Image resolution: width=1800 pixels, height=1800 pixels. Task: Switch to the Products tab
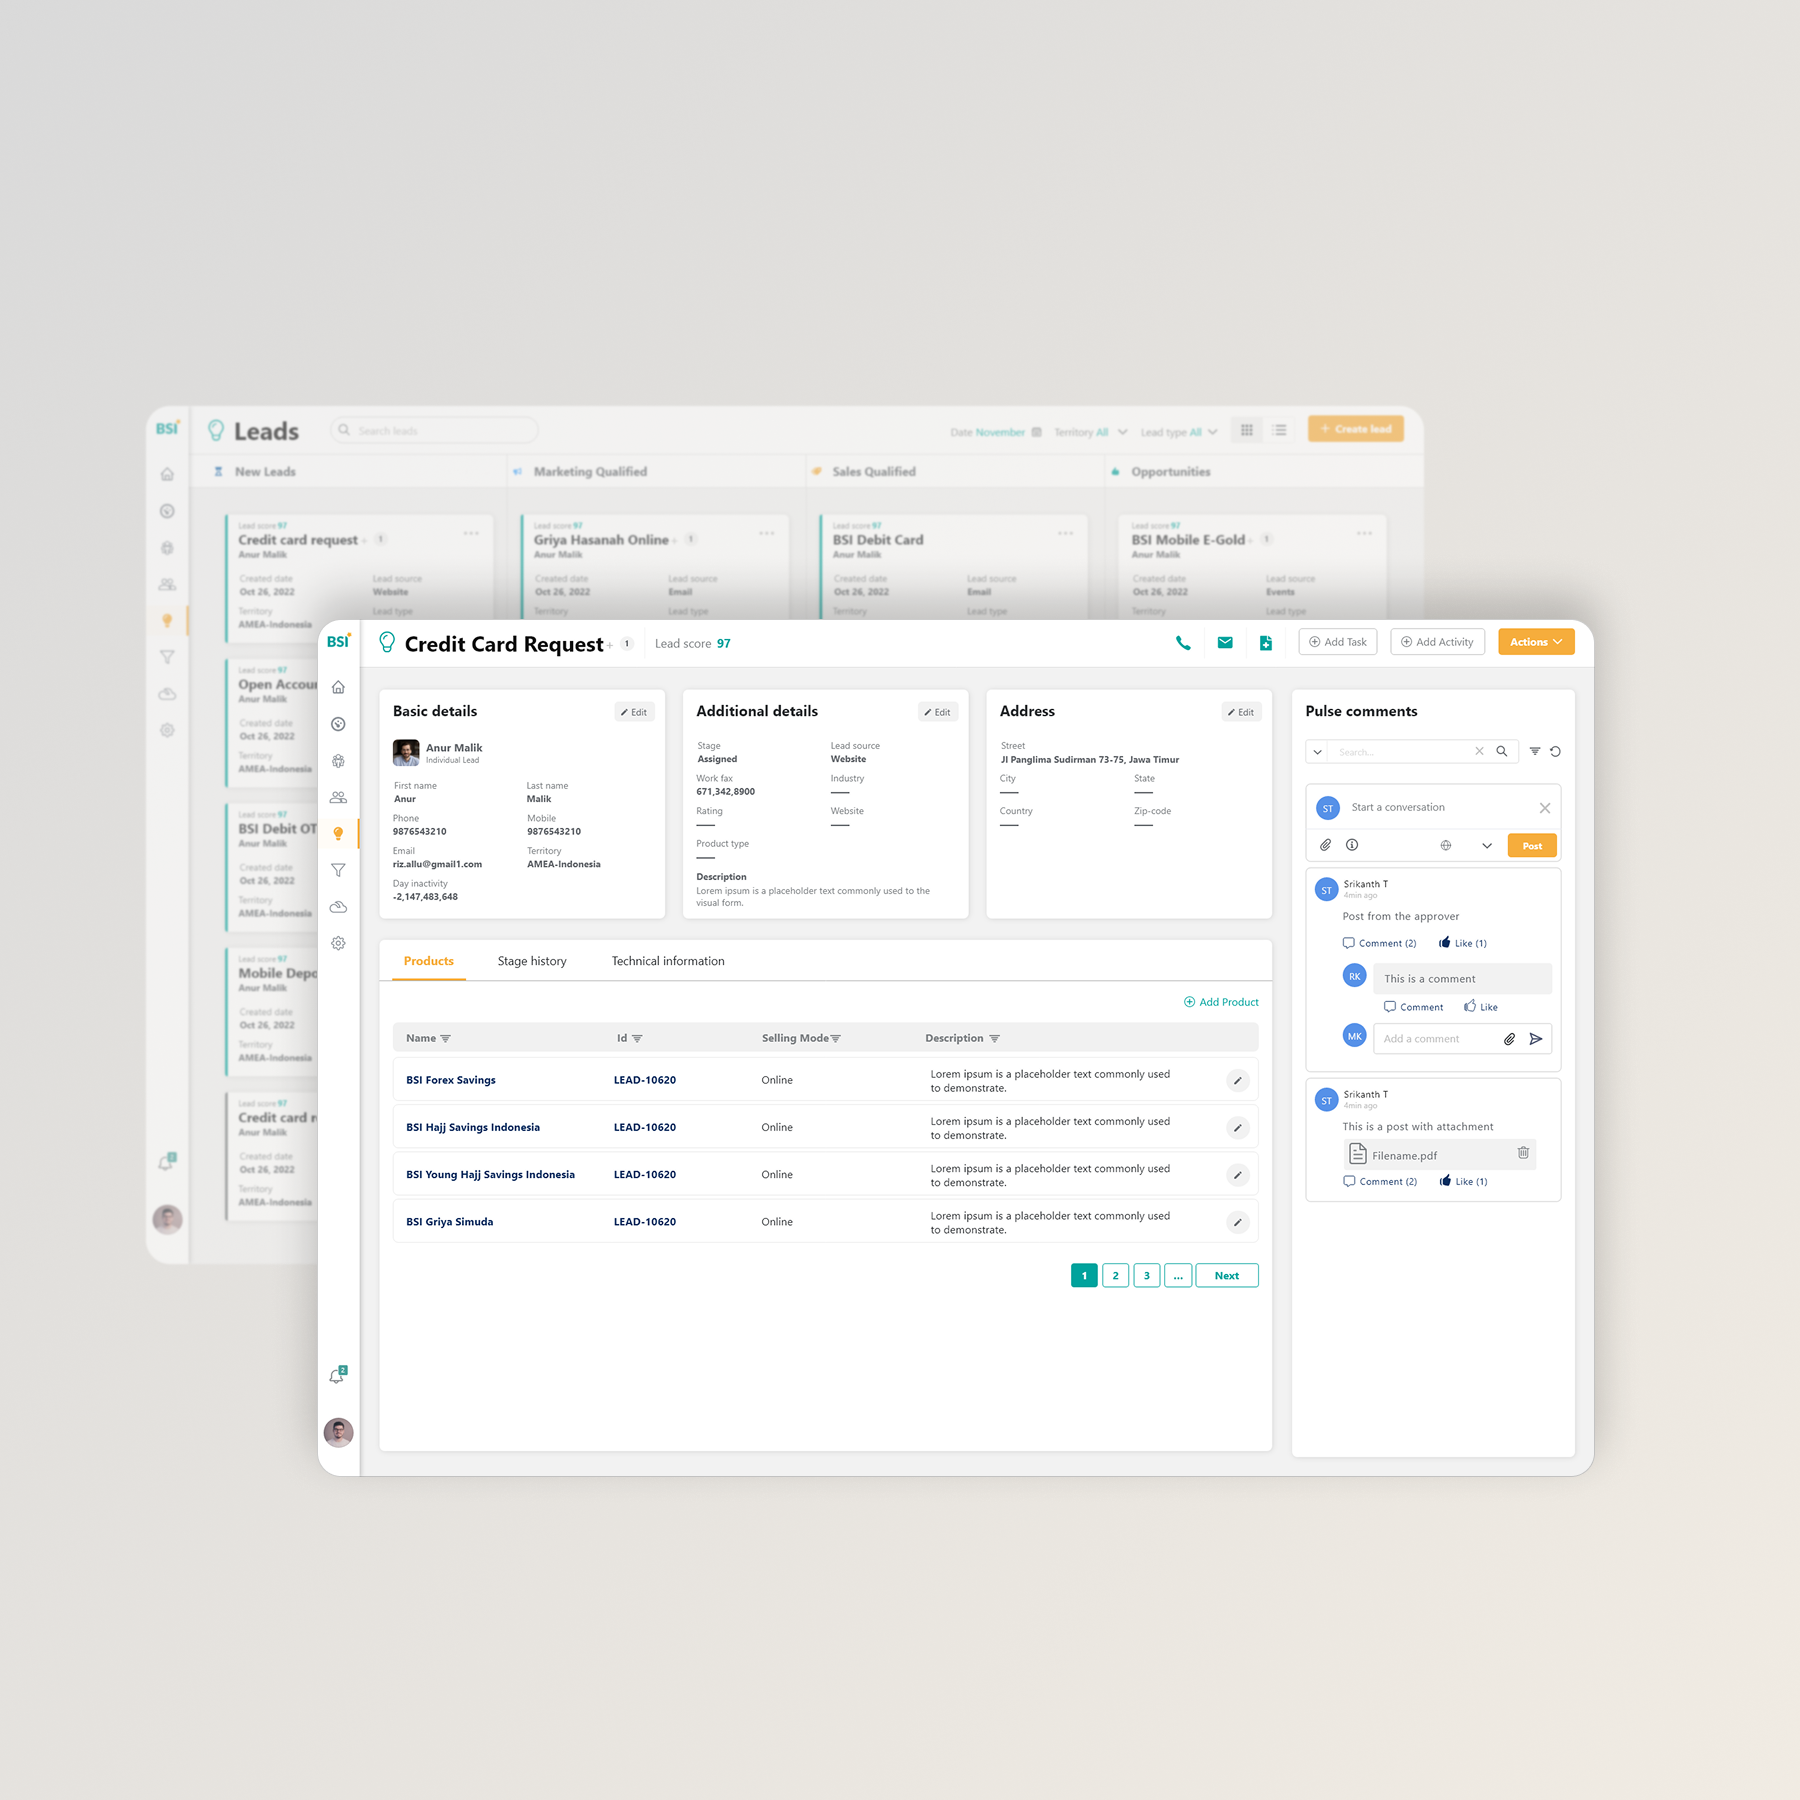pyautogui.click(x=429, y=961)
